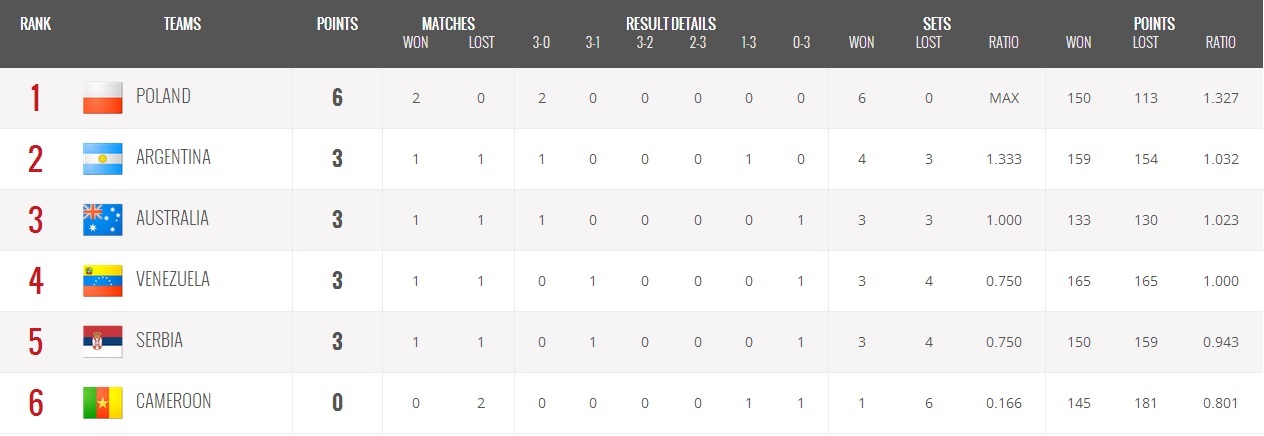
Task: Click the SETS column header
Action: (x=937, y=24)
